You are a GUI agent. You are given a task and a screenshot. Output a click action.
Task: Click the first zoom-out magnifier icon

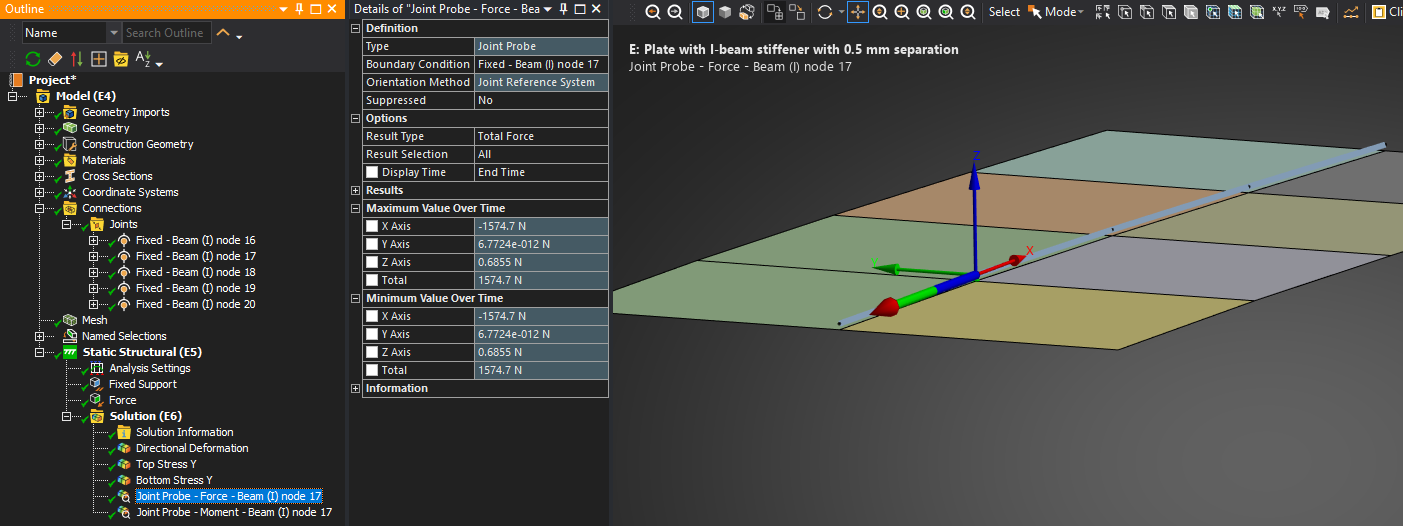point(653,12)
